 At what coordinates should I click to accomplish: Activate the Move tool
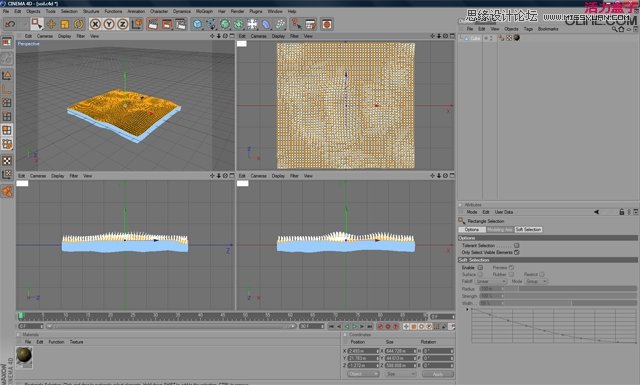51,24
